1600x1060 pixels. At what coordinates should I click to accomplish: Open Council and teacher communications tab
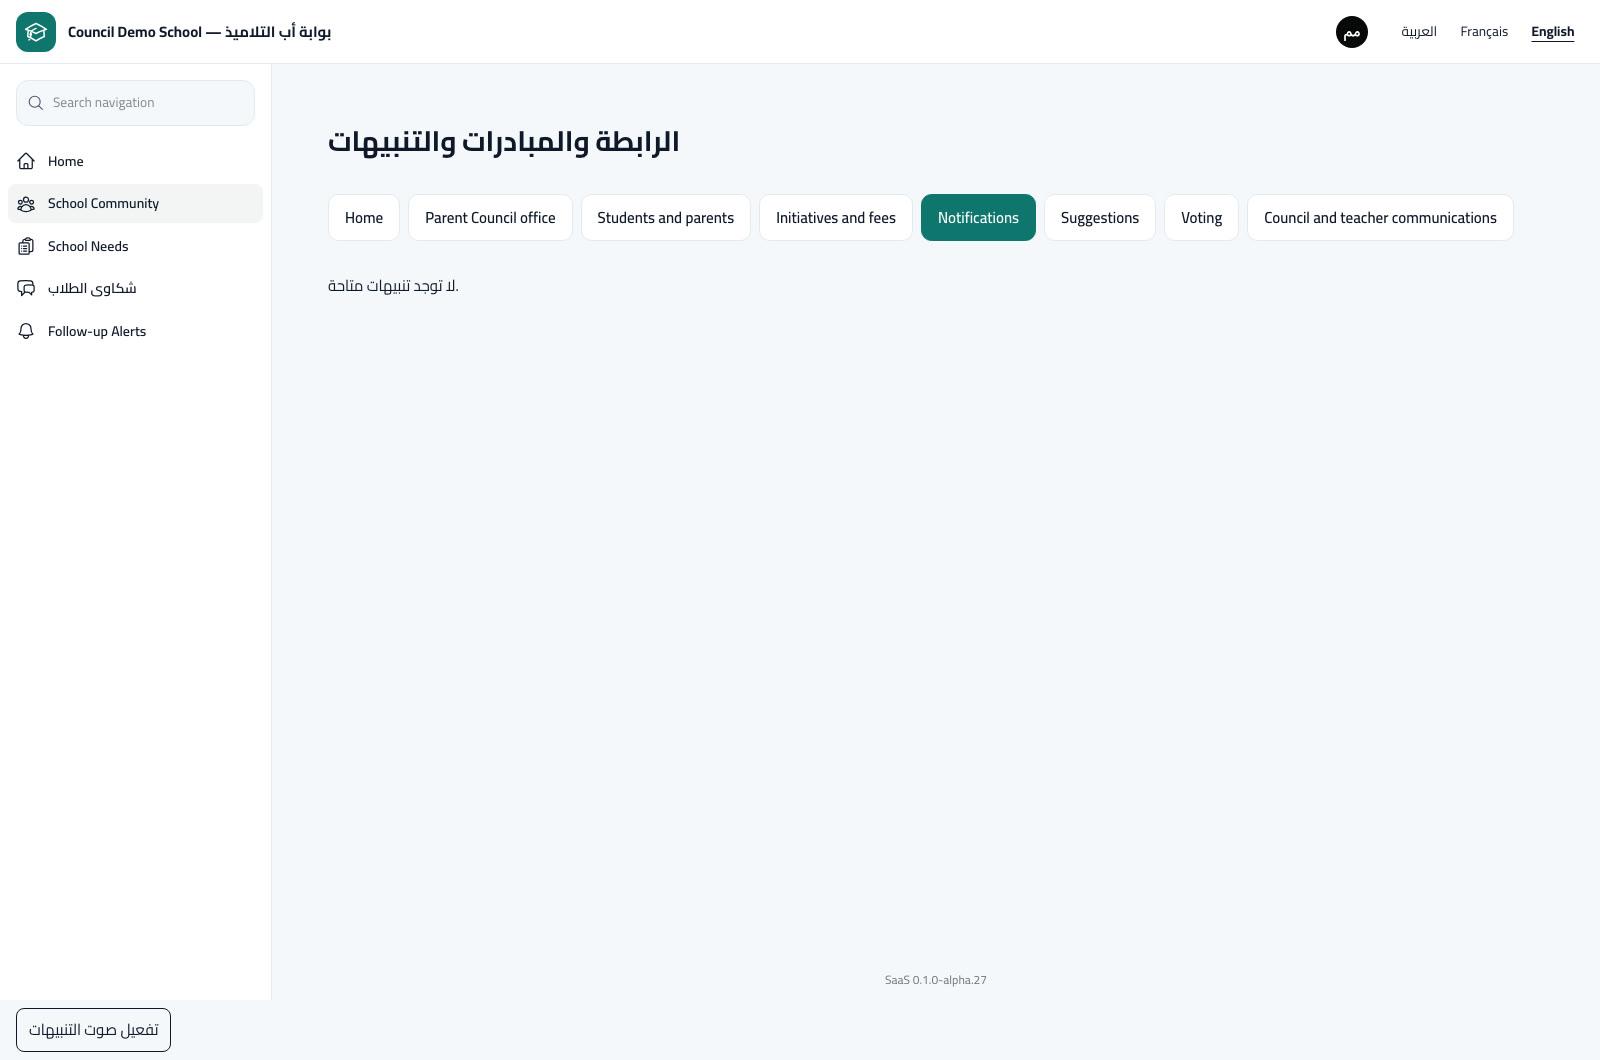[1380, 218]
